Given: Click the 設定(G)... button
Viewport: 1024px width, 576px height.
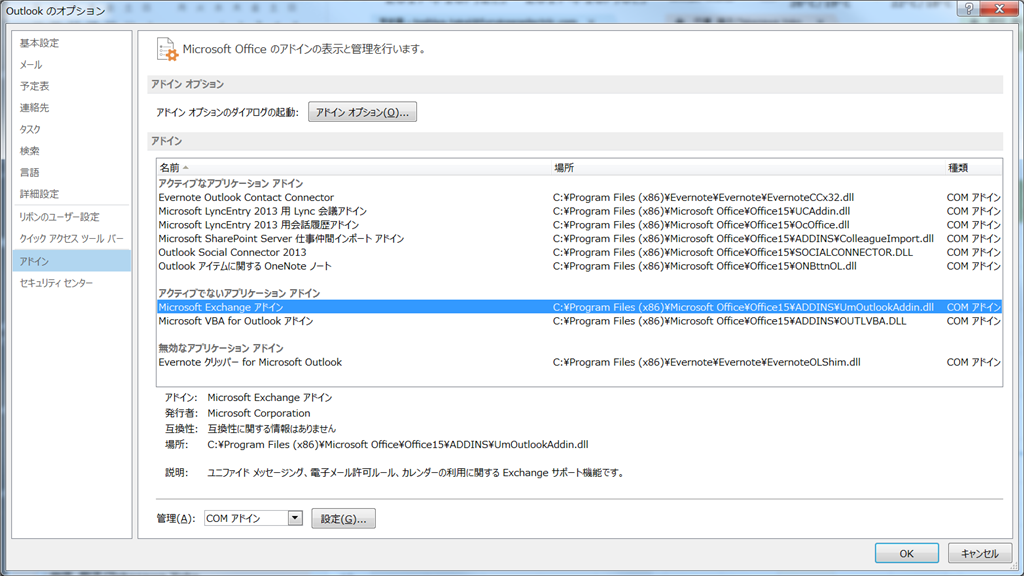Looking at the screenshot, I should (344, 519).
